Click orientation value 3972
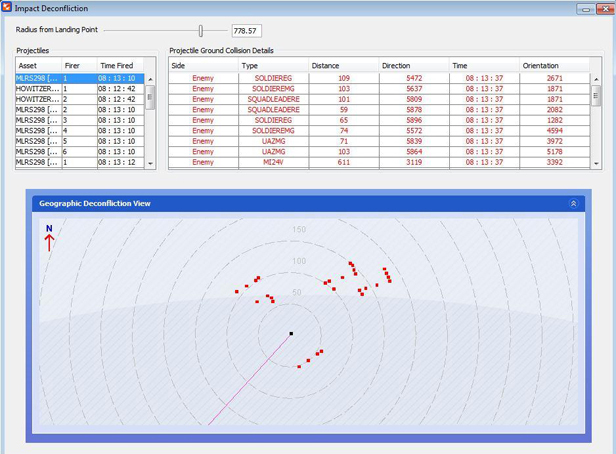The height and width of the screenshot is (454, 616). click(x=555, y=141)
